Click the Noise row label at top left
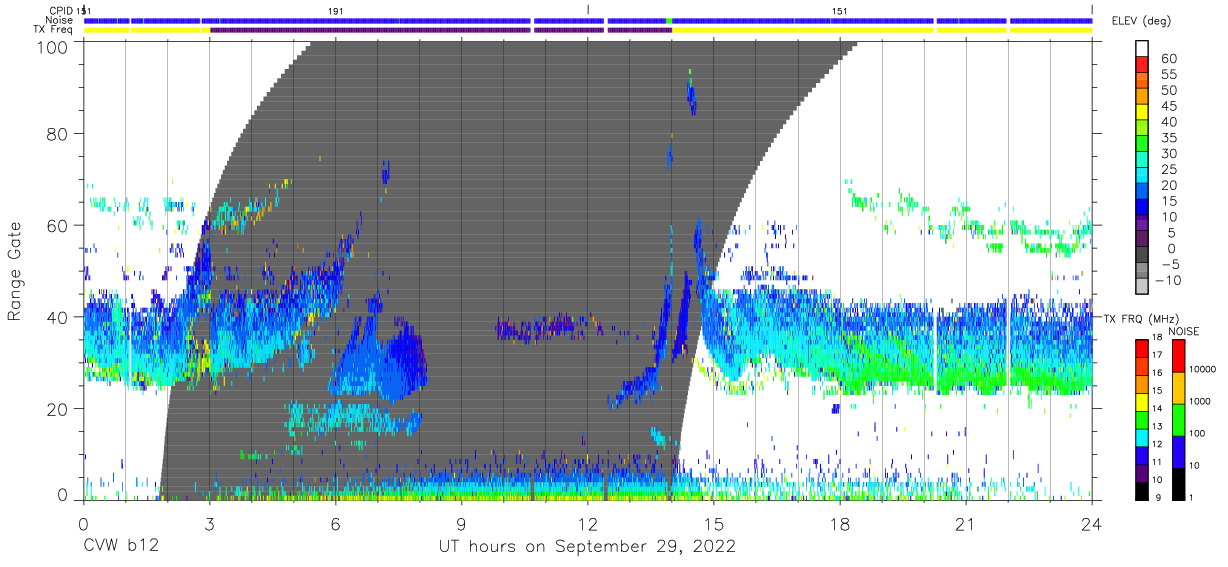Viewport: 1228px width, 567px height. click(60, 20)
